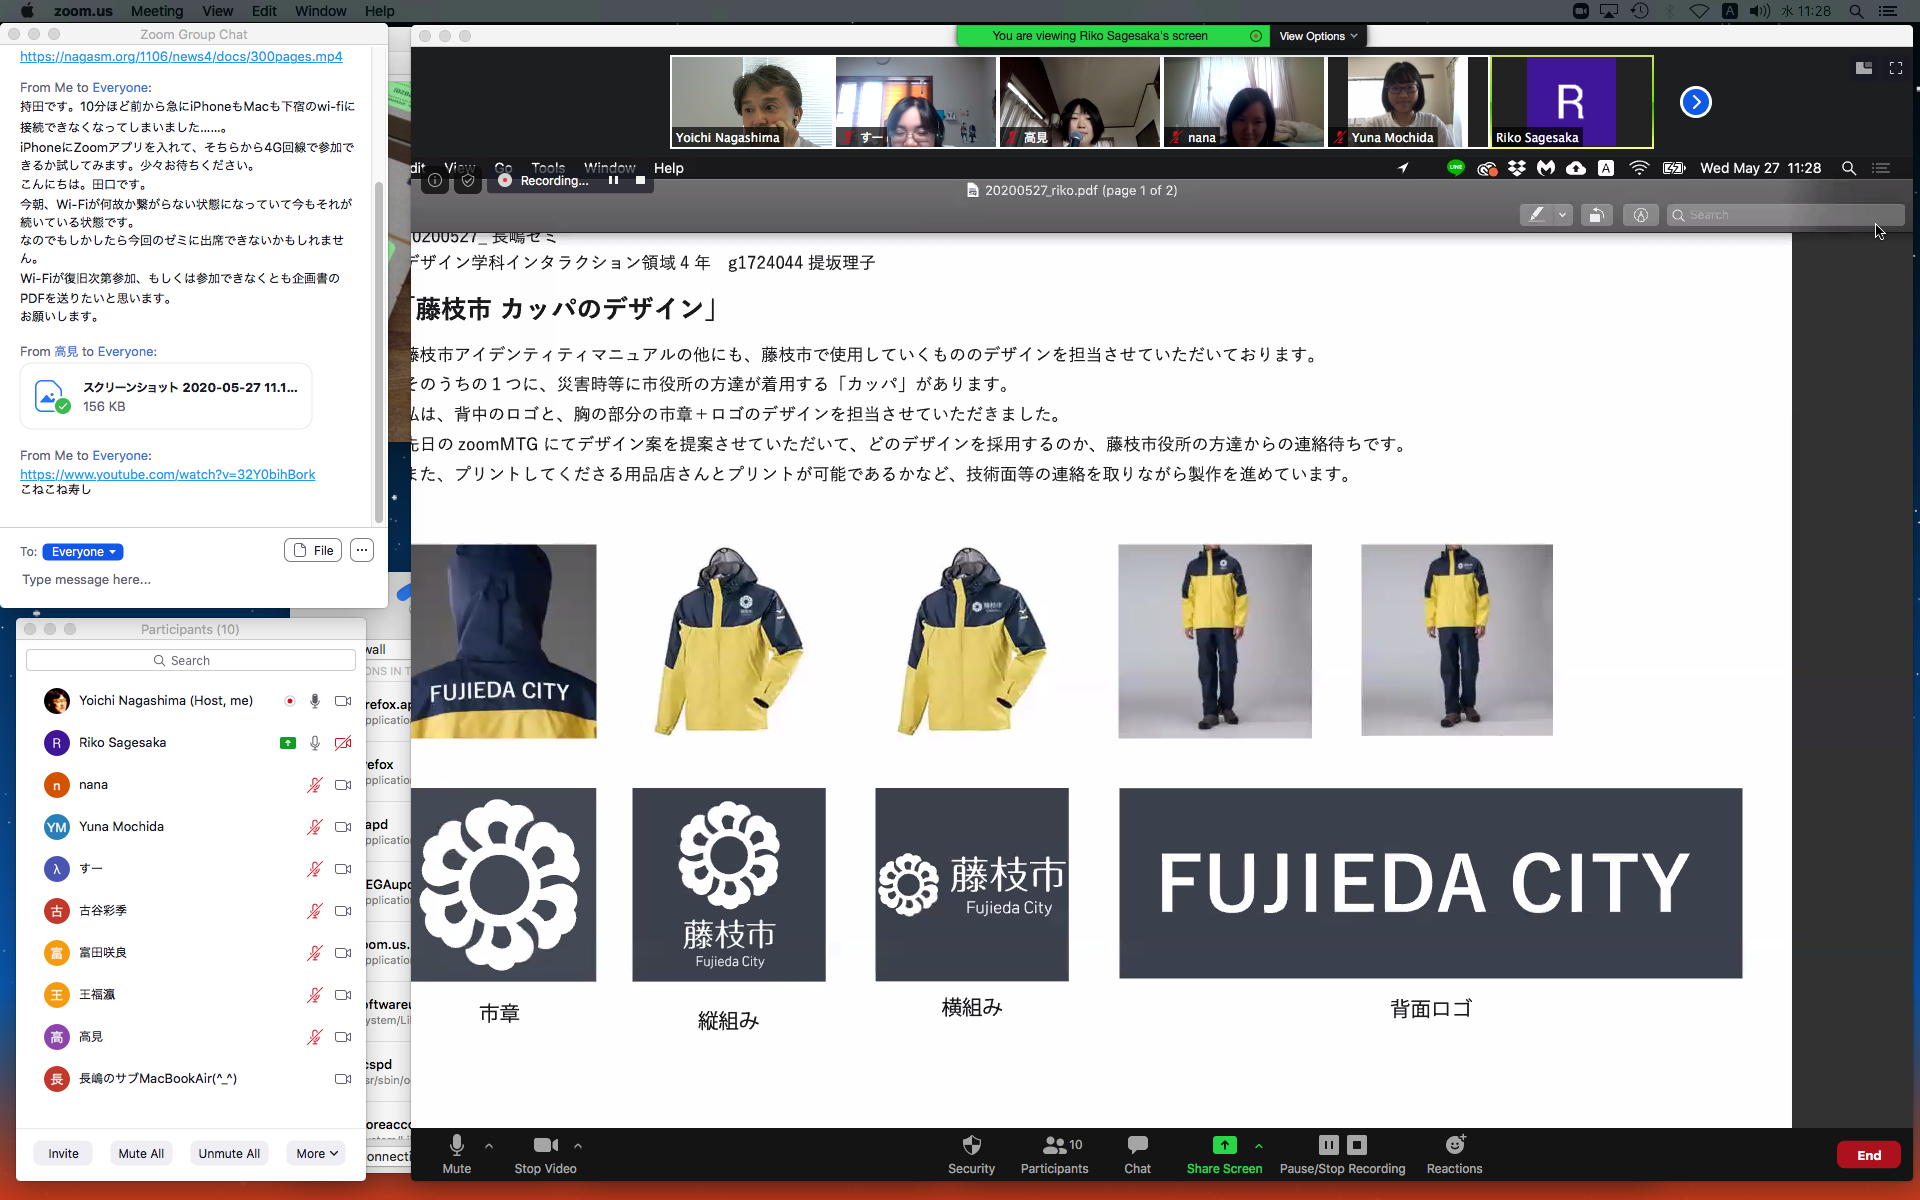This screenshot has width=1920, height=1200.
Task: Open the Everyone recipient dropdown
Action: coord(83,552)
